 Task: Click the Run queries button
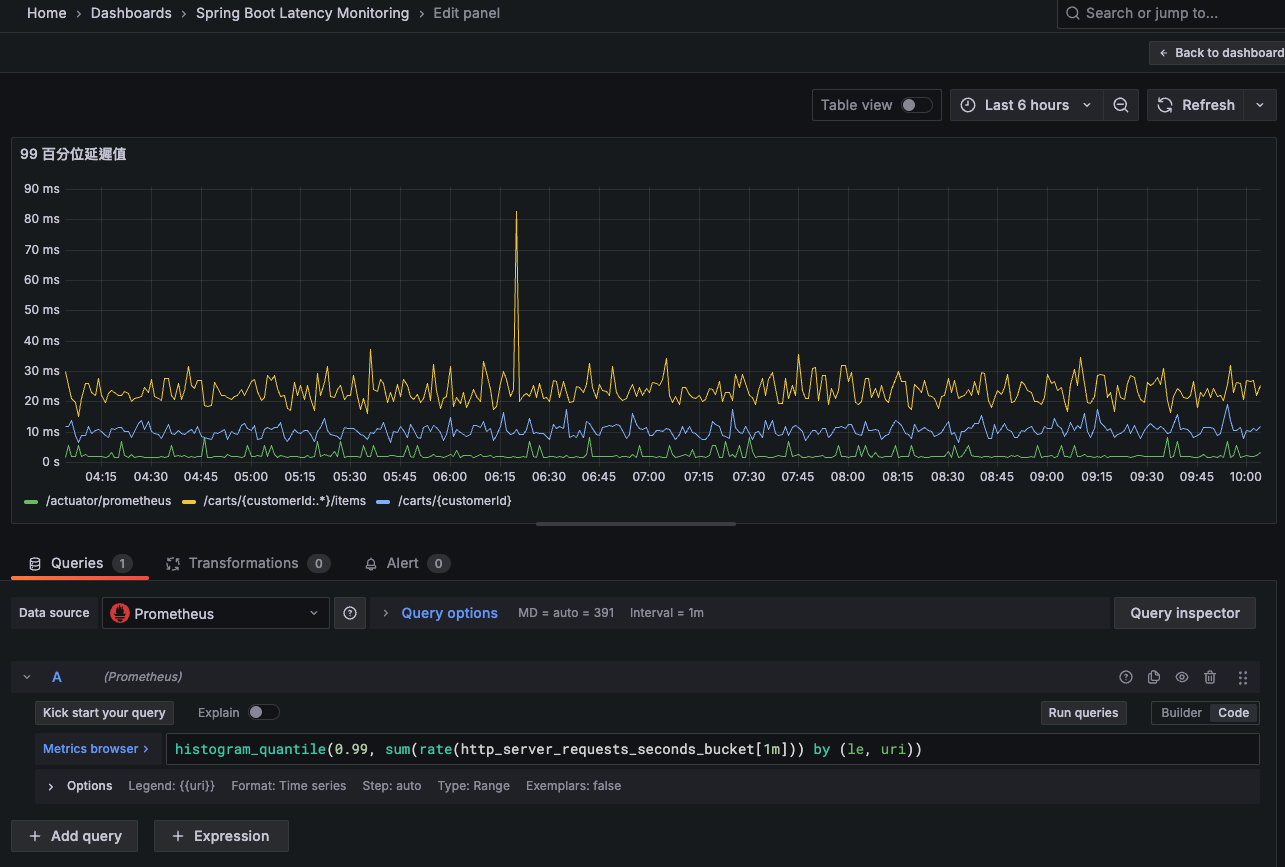(x=1082, y=713)
